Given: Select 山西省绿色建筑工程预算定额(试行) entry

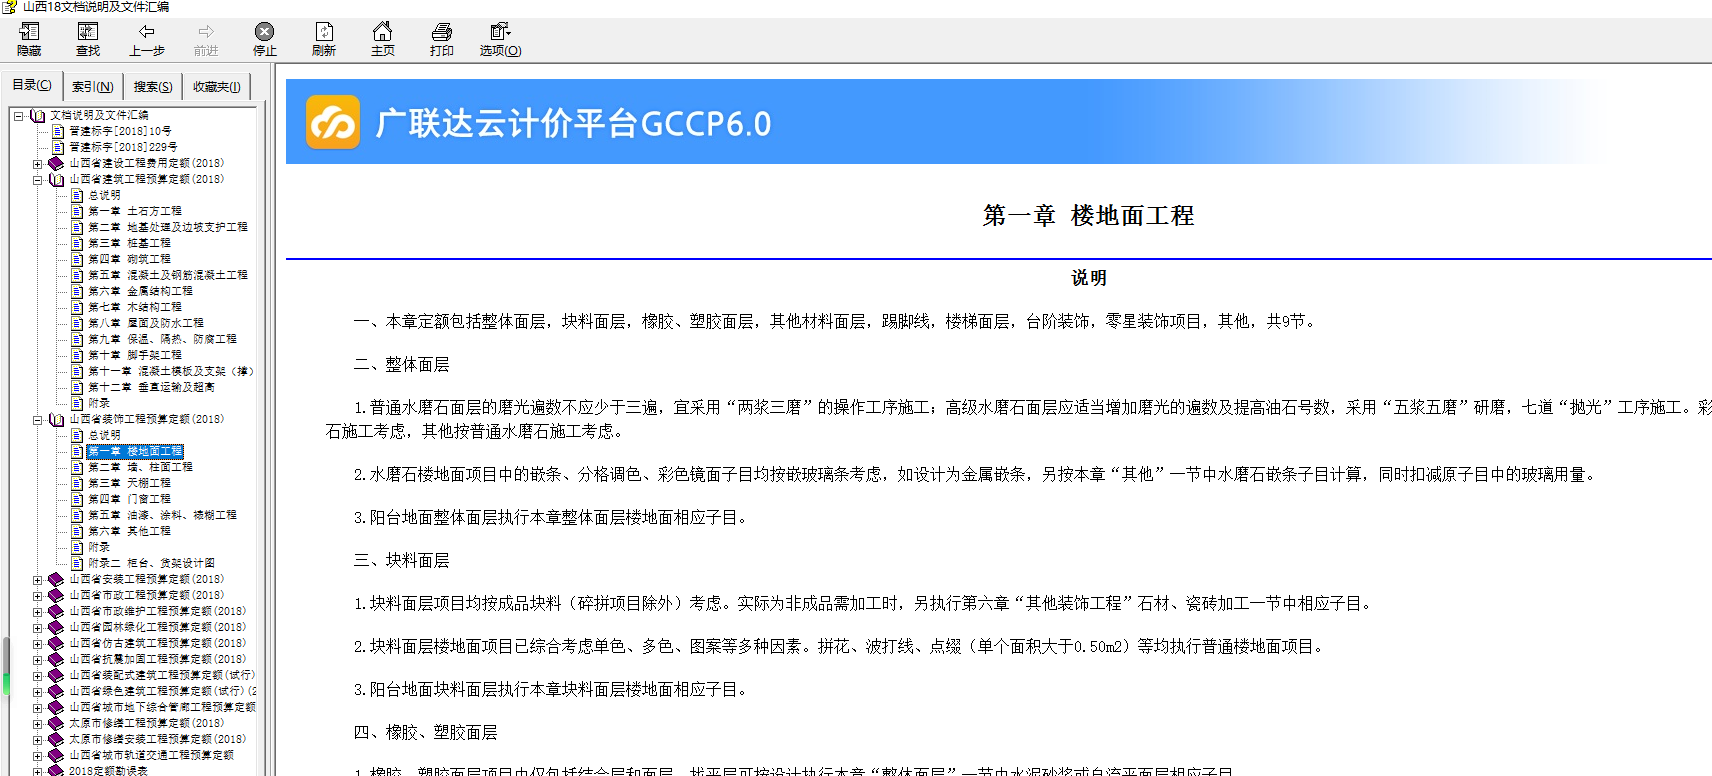Looking at the screenshot, I should pyautogui.click(x=162, y=691).
